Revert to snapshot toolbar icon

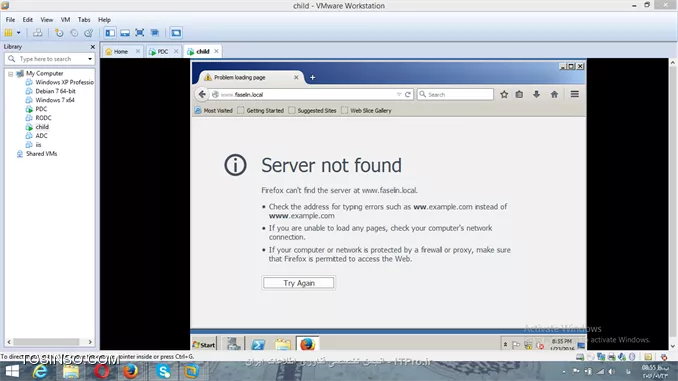(x=74, y=32)
